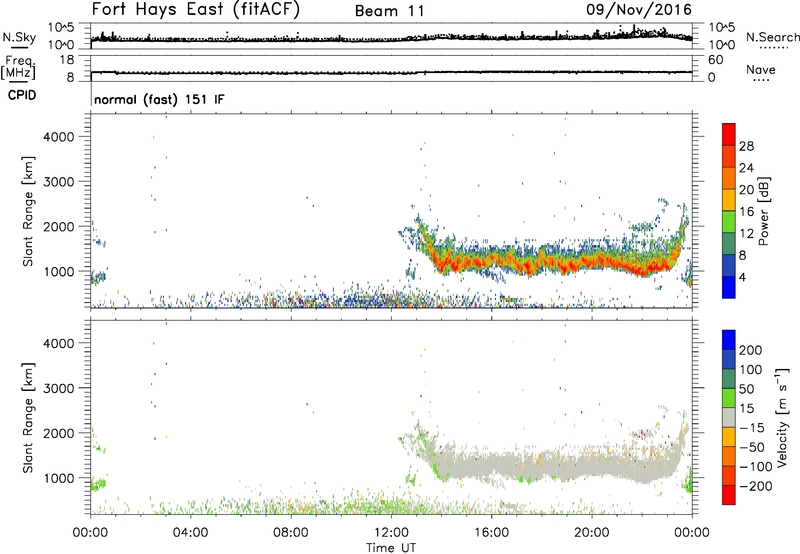Pick the red bottom segment of the velocity colorbar
The width and height of the screenshot is (800, 554).
[729, 495]
